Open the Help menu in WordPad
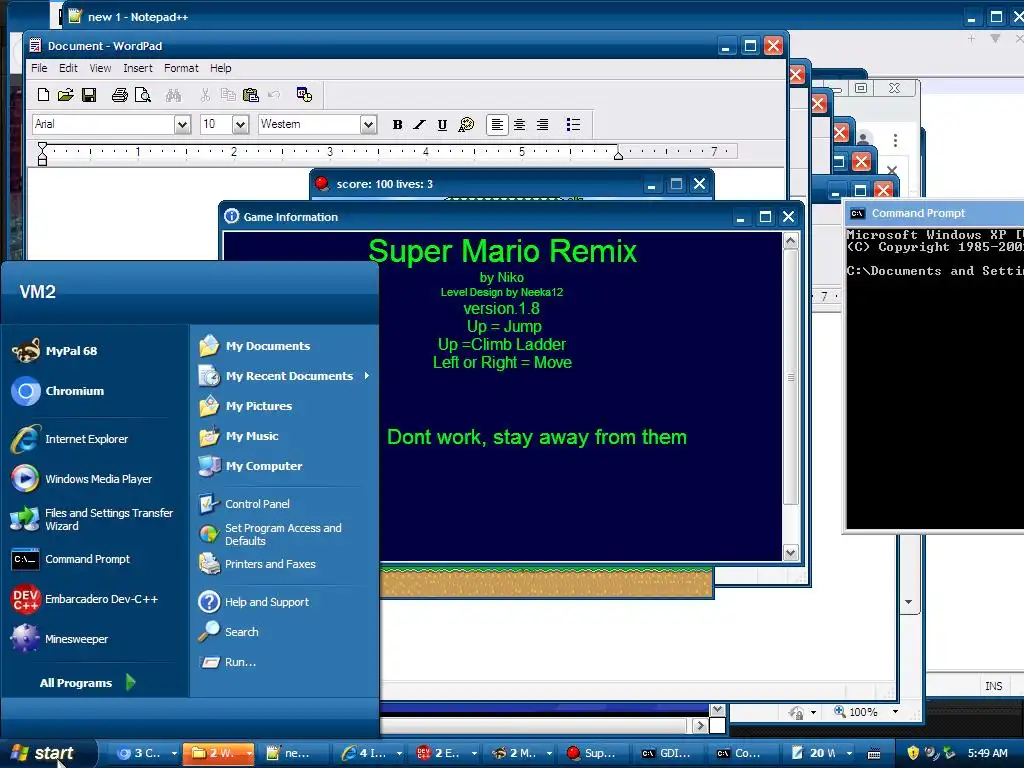This screenshot has width=1024, height=768. 220,68
